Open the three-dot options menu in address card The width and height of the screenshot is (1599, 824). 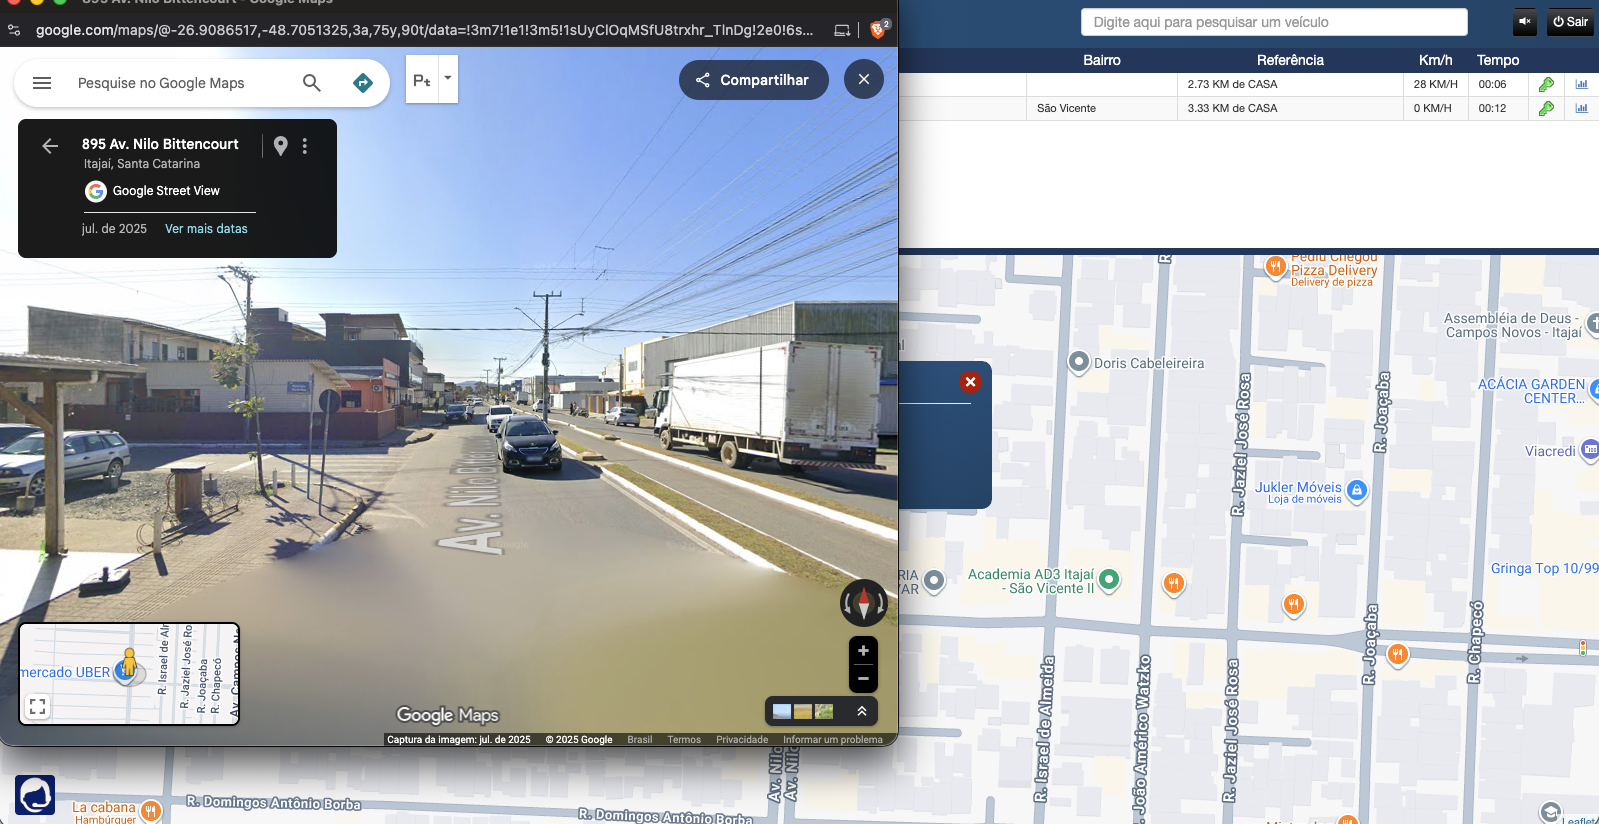click(x=305, y=146)
